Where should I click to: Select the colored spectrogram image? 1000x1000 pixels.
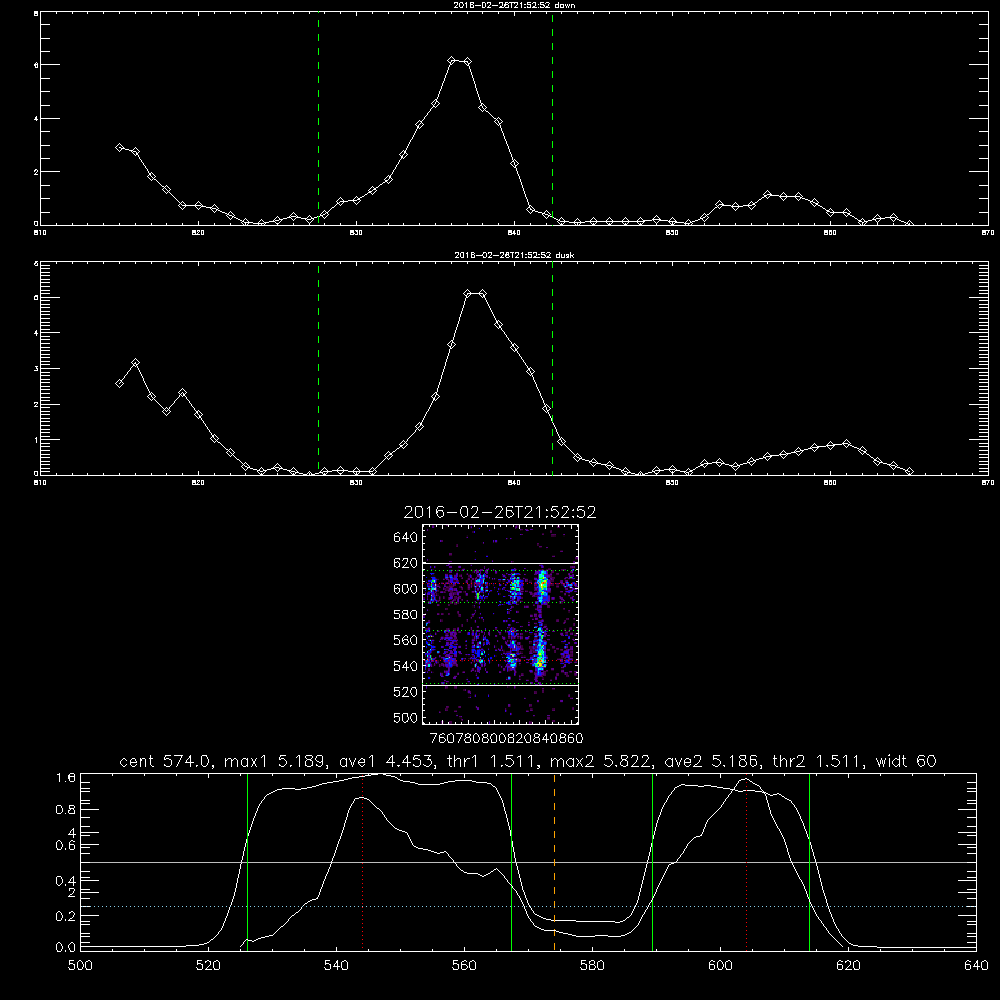point(501,624)
